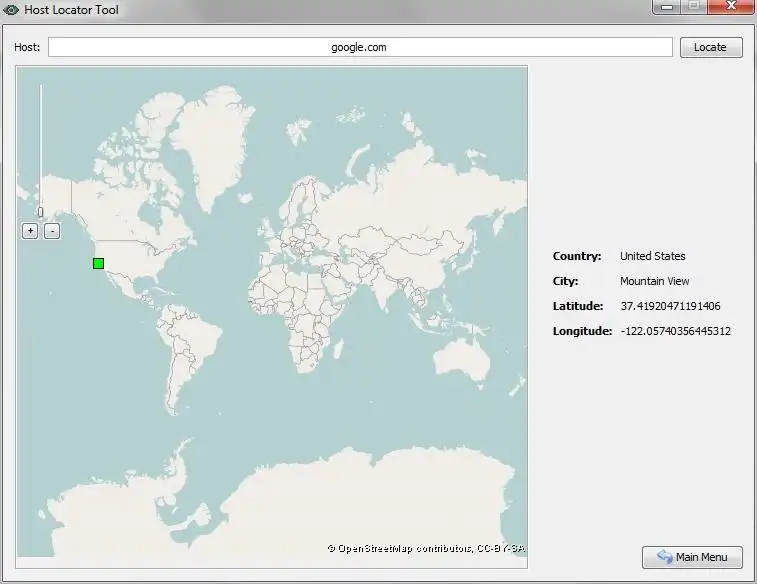
Task: Click the Country: label
Action: (x=577, y=256)
